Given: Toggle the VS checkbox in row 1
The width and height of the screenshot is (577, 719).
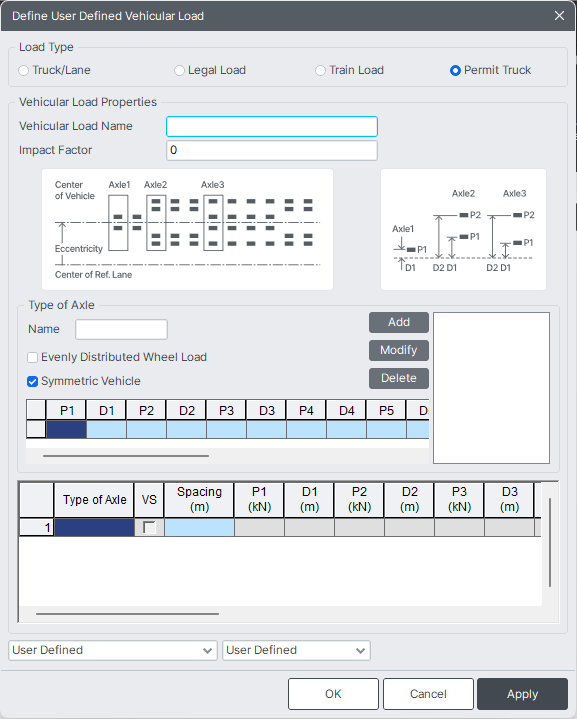Looking at the screenshot, I should 149,527.
